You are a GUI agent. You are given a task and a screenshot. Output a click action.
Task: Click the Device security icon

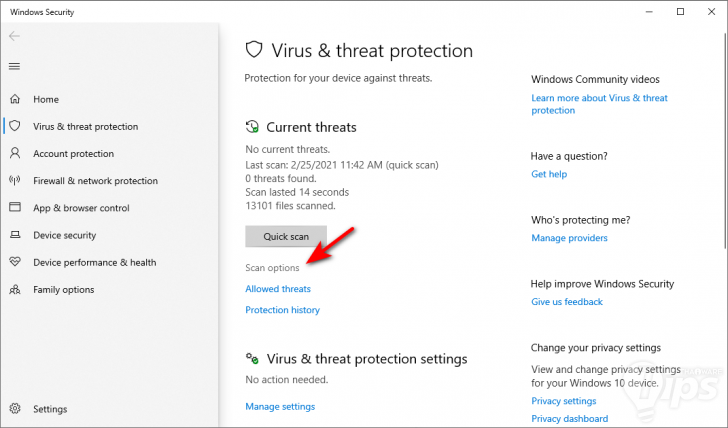coord(14,235)
